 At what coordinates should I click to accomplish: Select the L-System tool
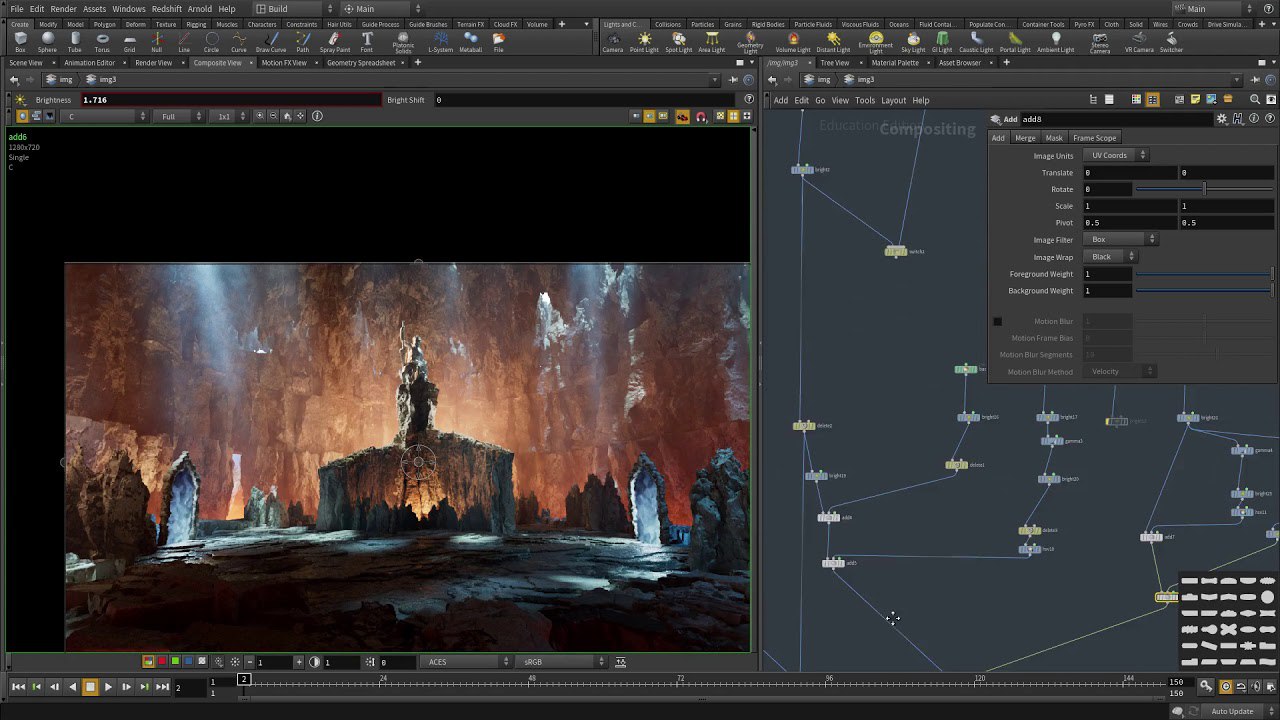click(x=440, y=42)
